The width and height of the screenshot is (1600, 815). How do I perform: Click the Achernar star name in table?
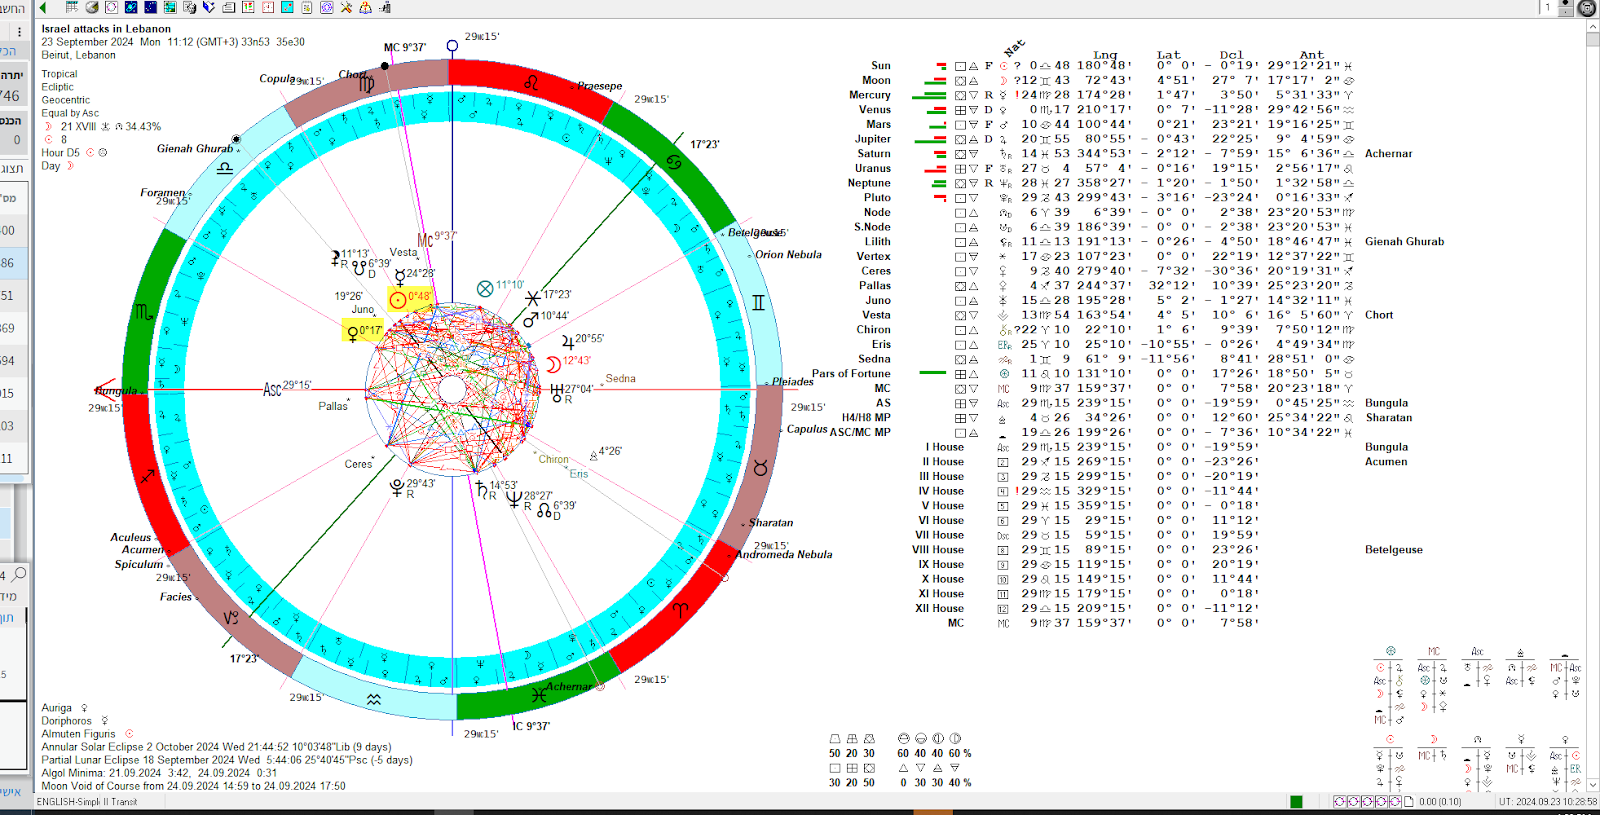click(x=1388, y=154)
